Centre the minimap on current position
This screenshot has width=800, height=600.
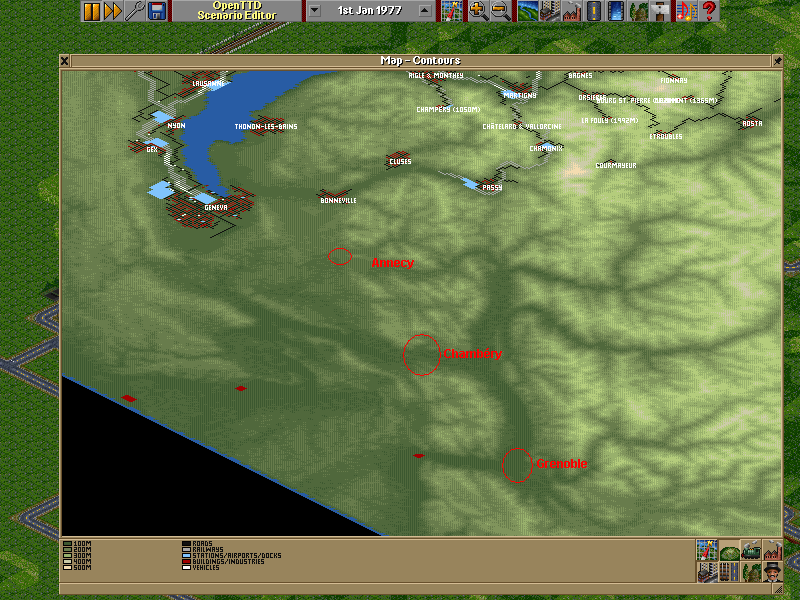coord(707,550)
